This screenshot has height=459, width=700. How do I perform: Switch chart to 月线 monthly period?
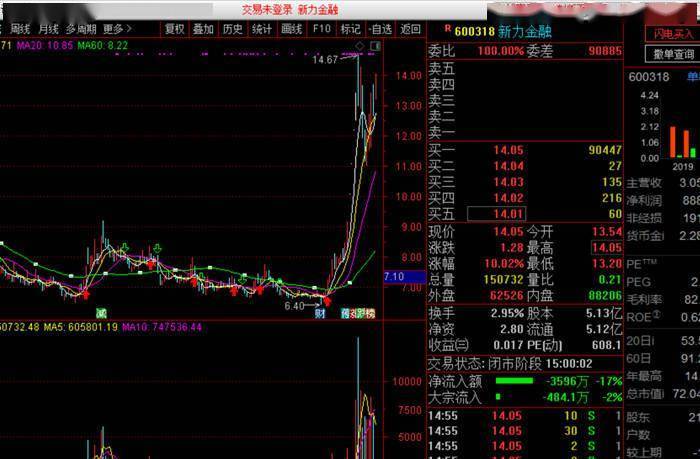point(48,29)
